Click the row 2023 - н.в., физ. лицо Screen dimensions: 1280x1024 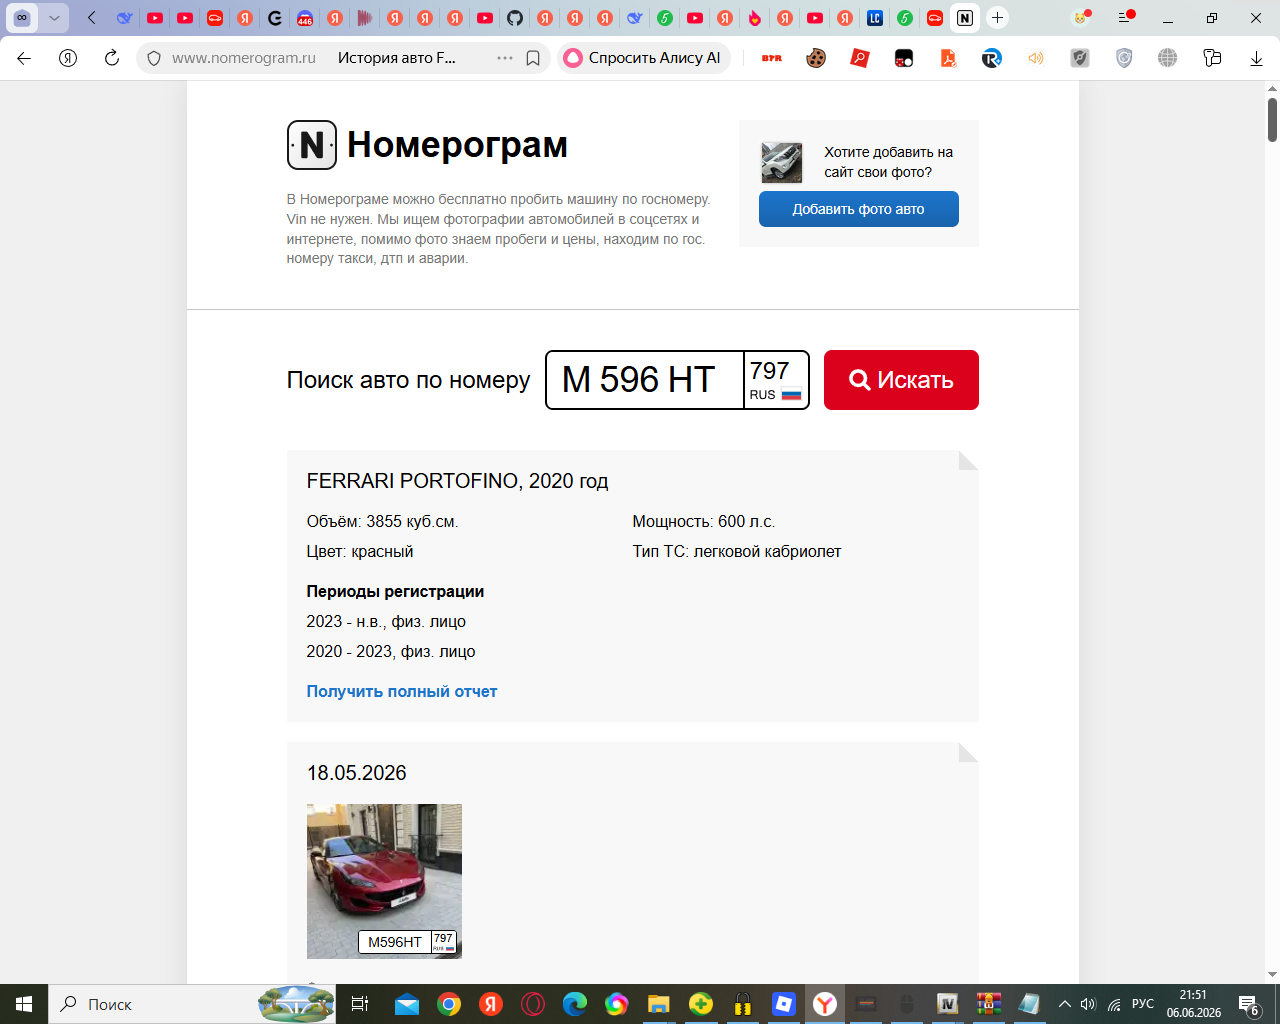point(386,621)
